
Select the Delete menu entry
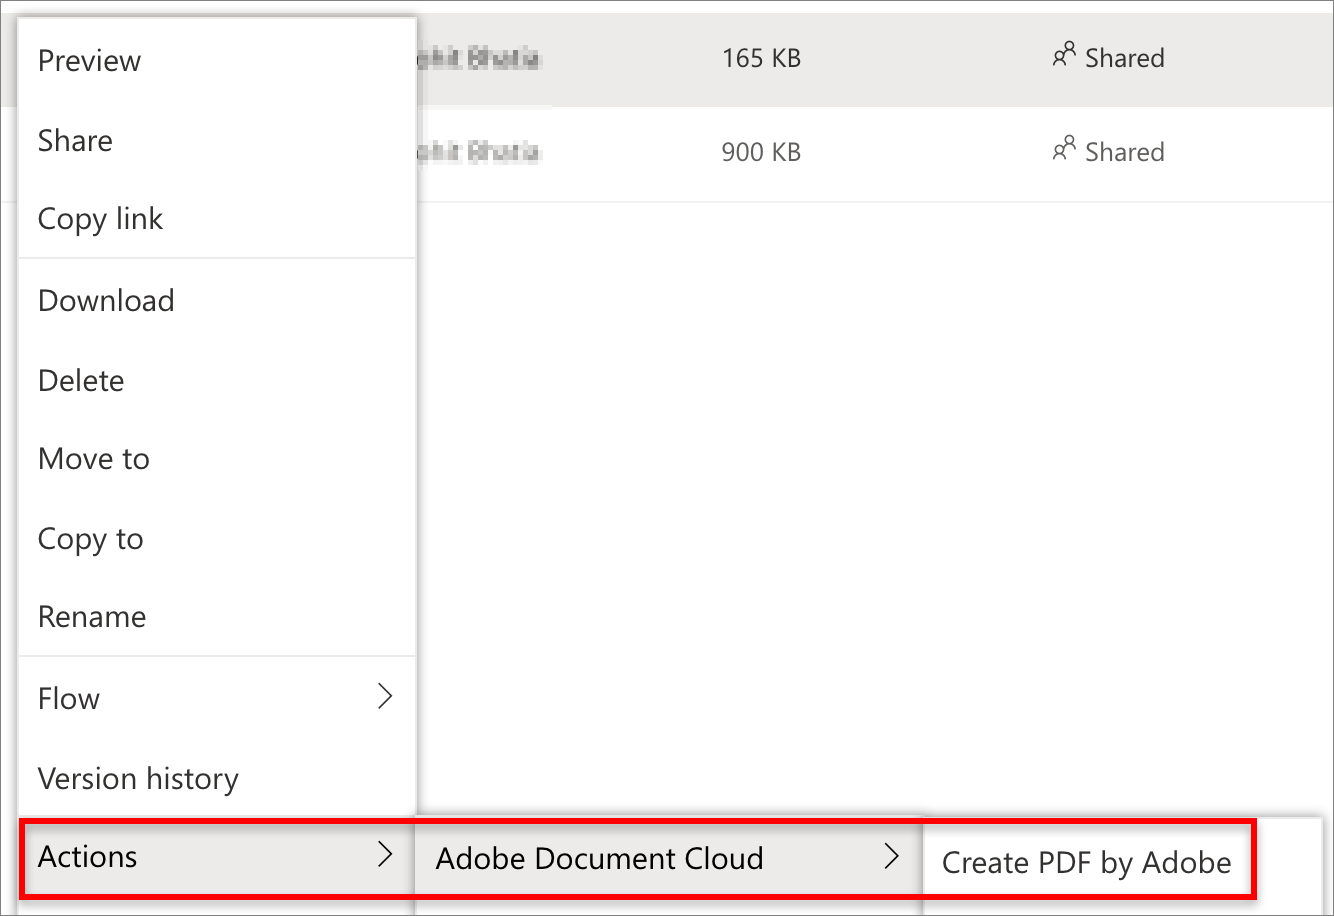coord(81,381)
